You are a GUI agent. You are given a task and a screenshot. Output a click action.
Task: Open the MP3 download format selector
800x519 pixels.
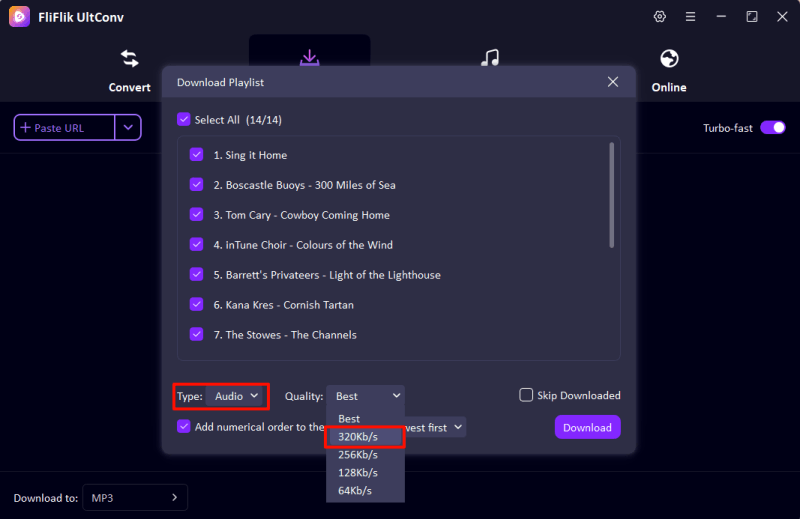[x=134, y=497]
